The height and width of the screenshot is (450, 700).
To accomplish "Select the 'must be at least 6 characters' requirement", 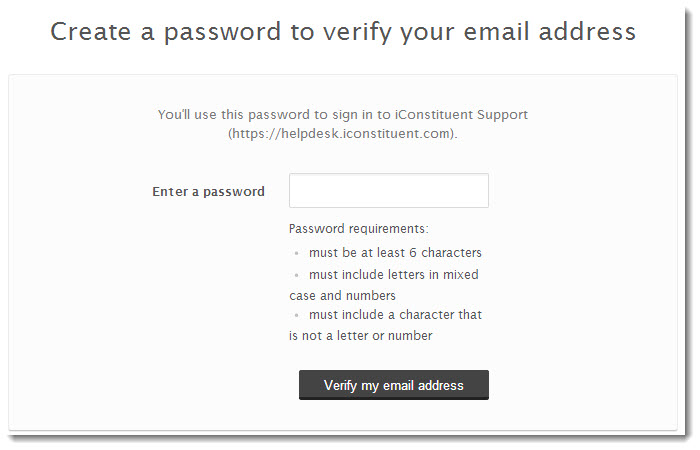I will (395, 253).
